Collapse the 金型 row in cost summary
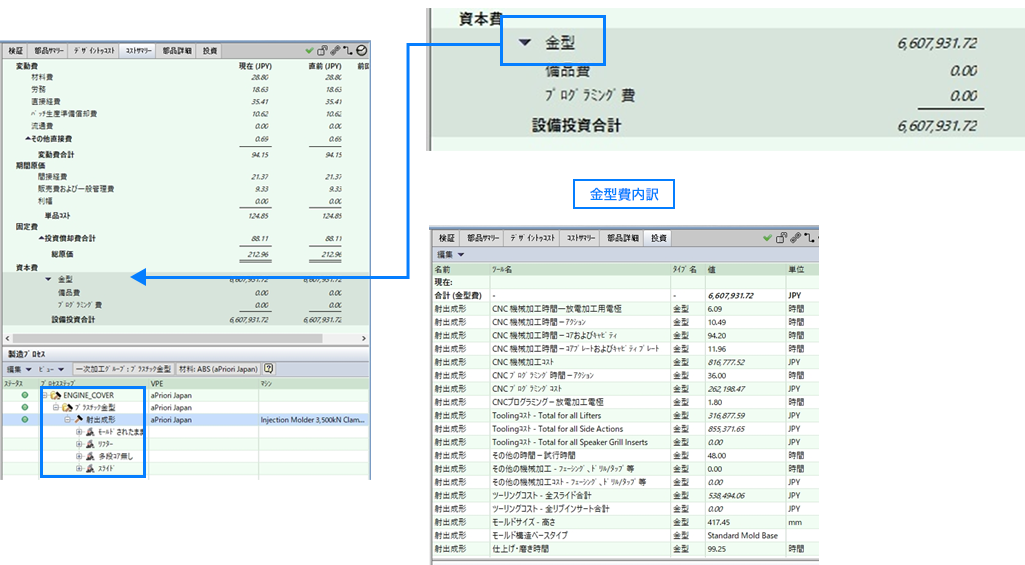 click(x=47, y=279)
